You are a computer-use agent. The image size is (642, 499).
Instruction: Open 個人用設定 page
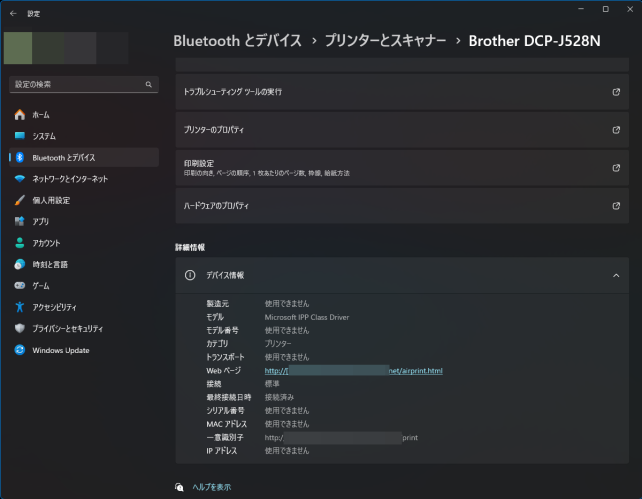coord(84,200)
